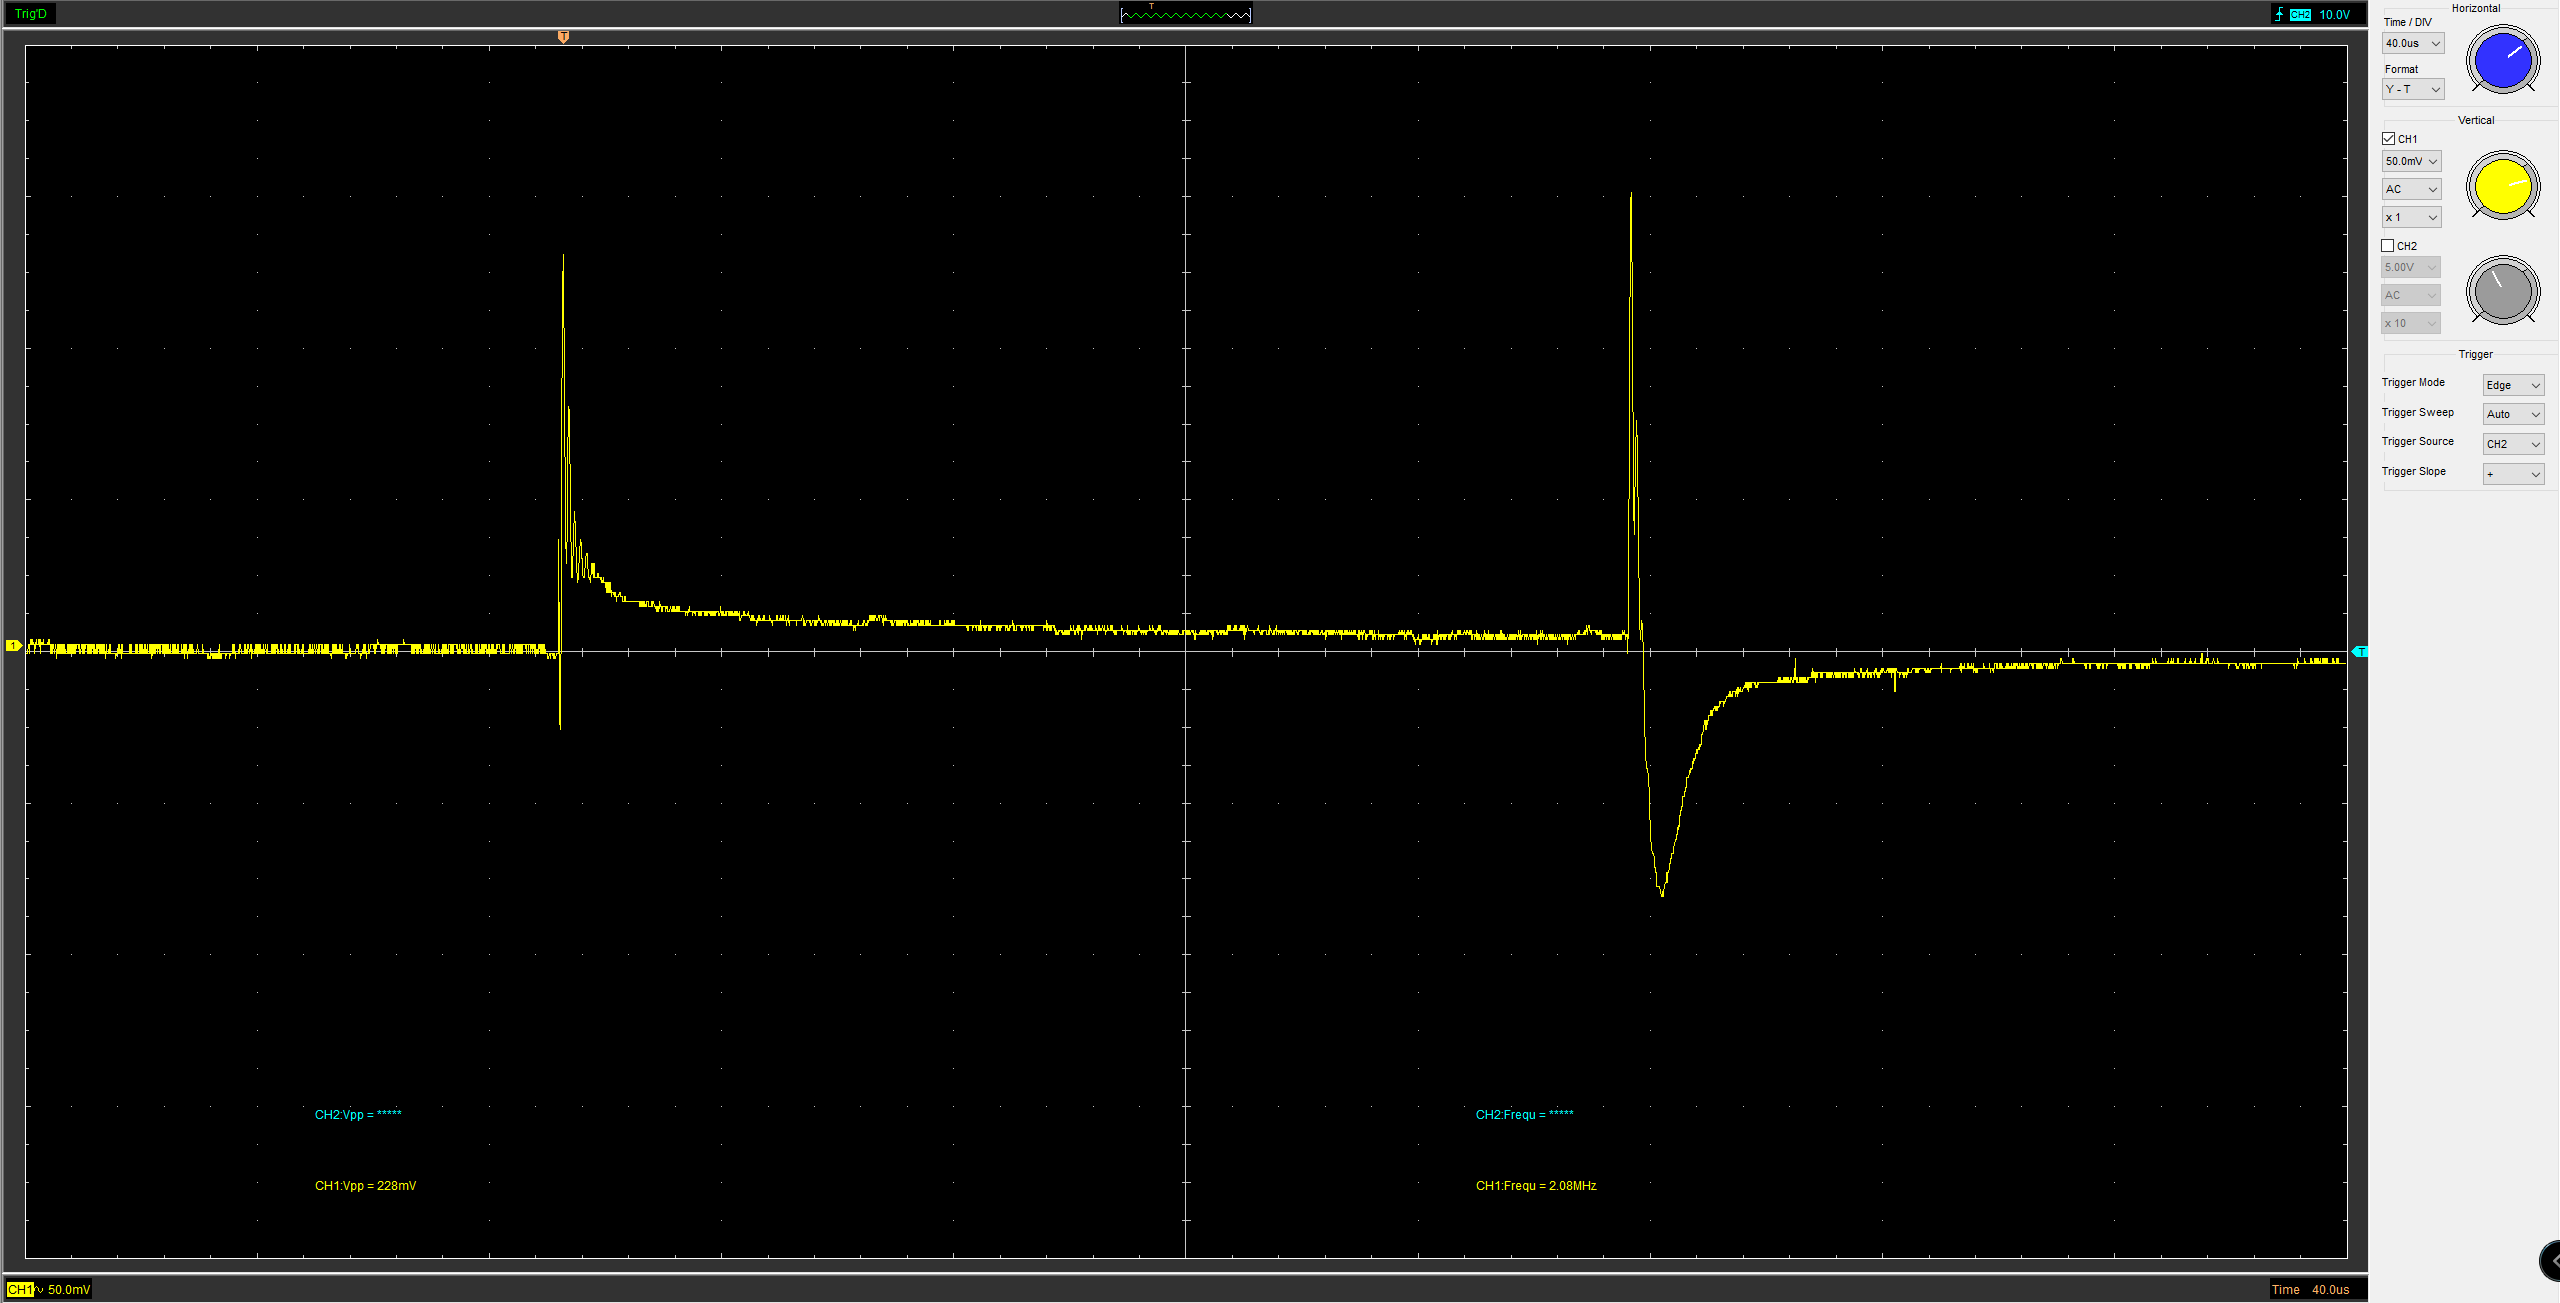Open the CH1 50.0mV volts dropdown

(2411, 162)
